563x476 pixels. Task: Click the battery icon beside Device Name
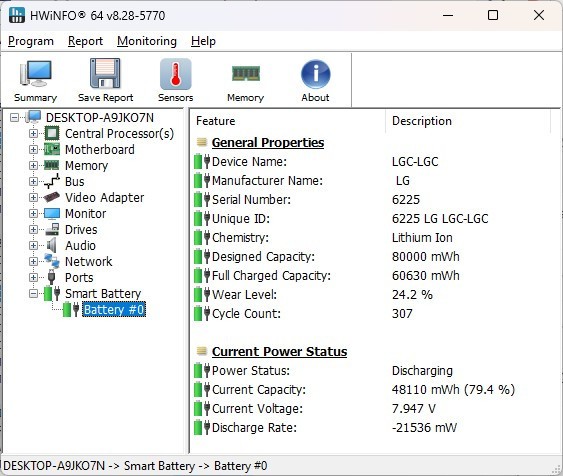click(x=202, y=162)
